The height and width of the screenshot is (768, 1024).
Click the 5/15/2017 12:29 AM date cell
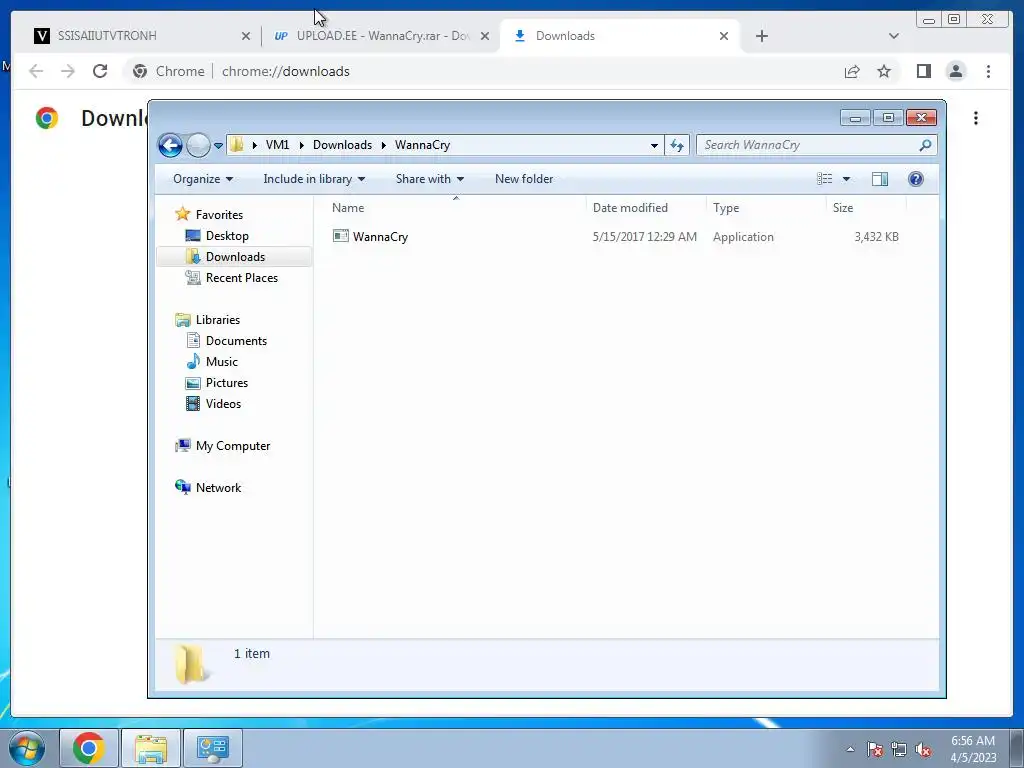pos(645,237)
